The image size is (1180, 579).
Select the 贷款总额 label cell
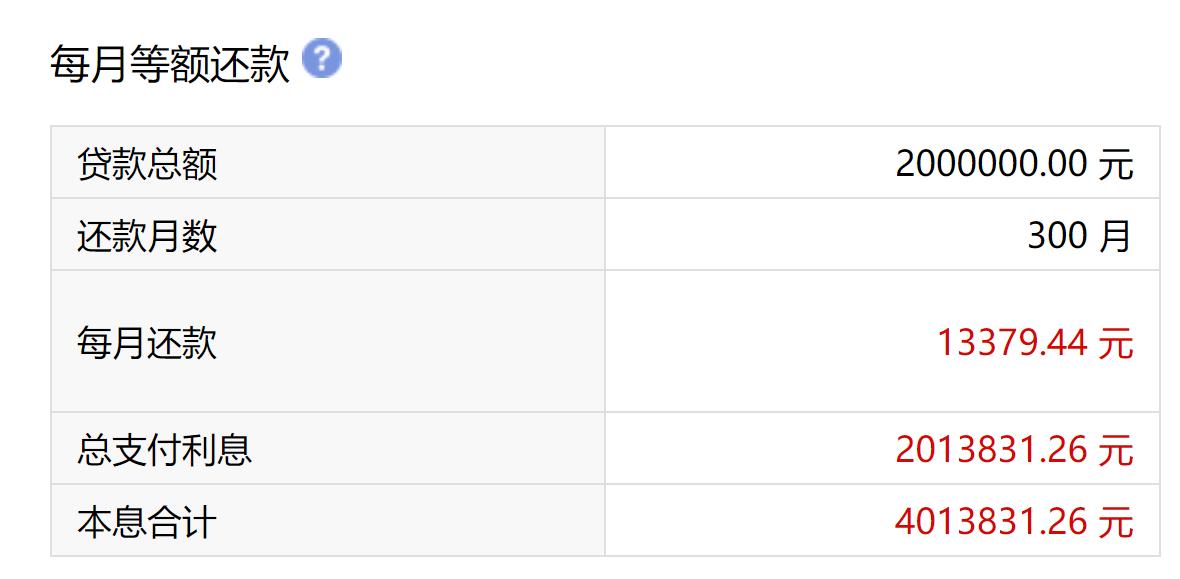[x=147, y=163]
